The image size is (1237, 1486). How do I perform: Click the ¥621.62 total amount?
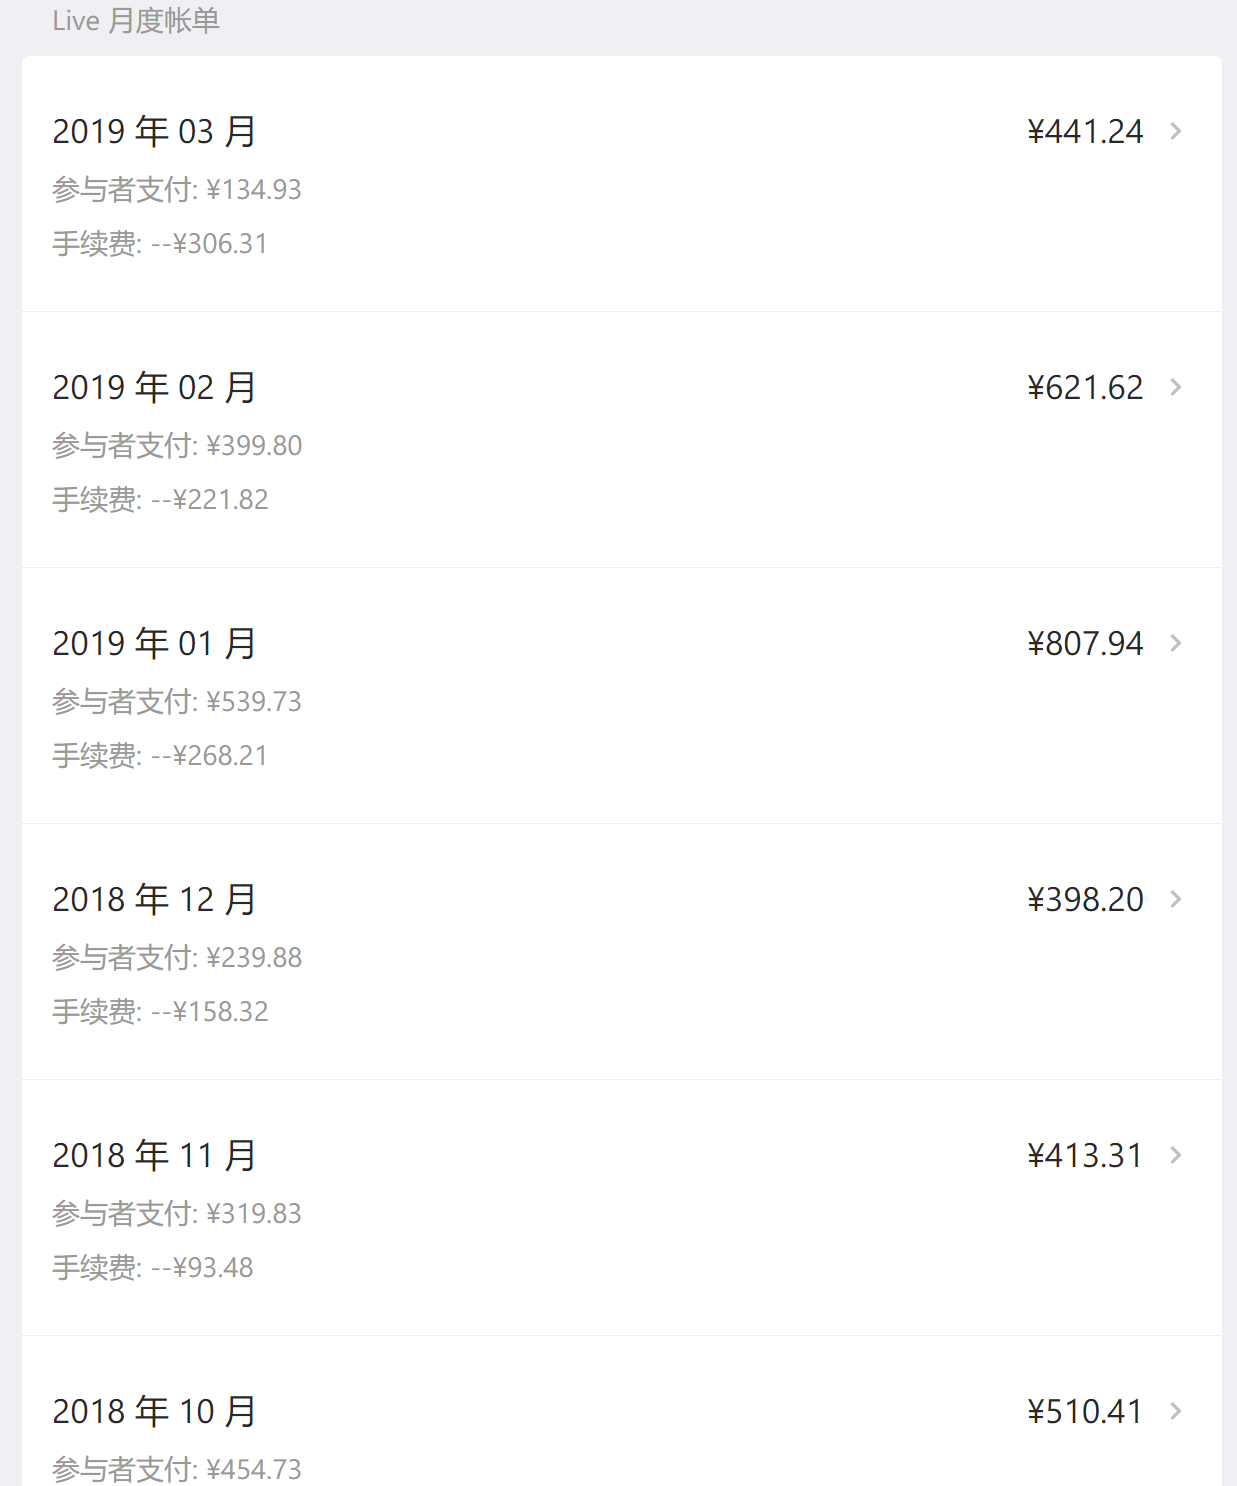(1085, 387)
